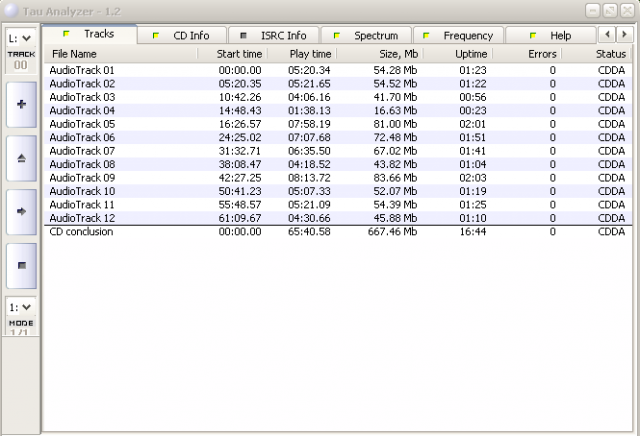Click the 667.46 Mb total size
The image size is (640, 436).
pyautogui.click(x=392, y=232)
